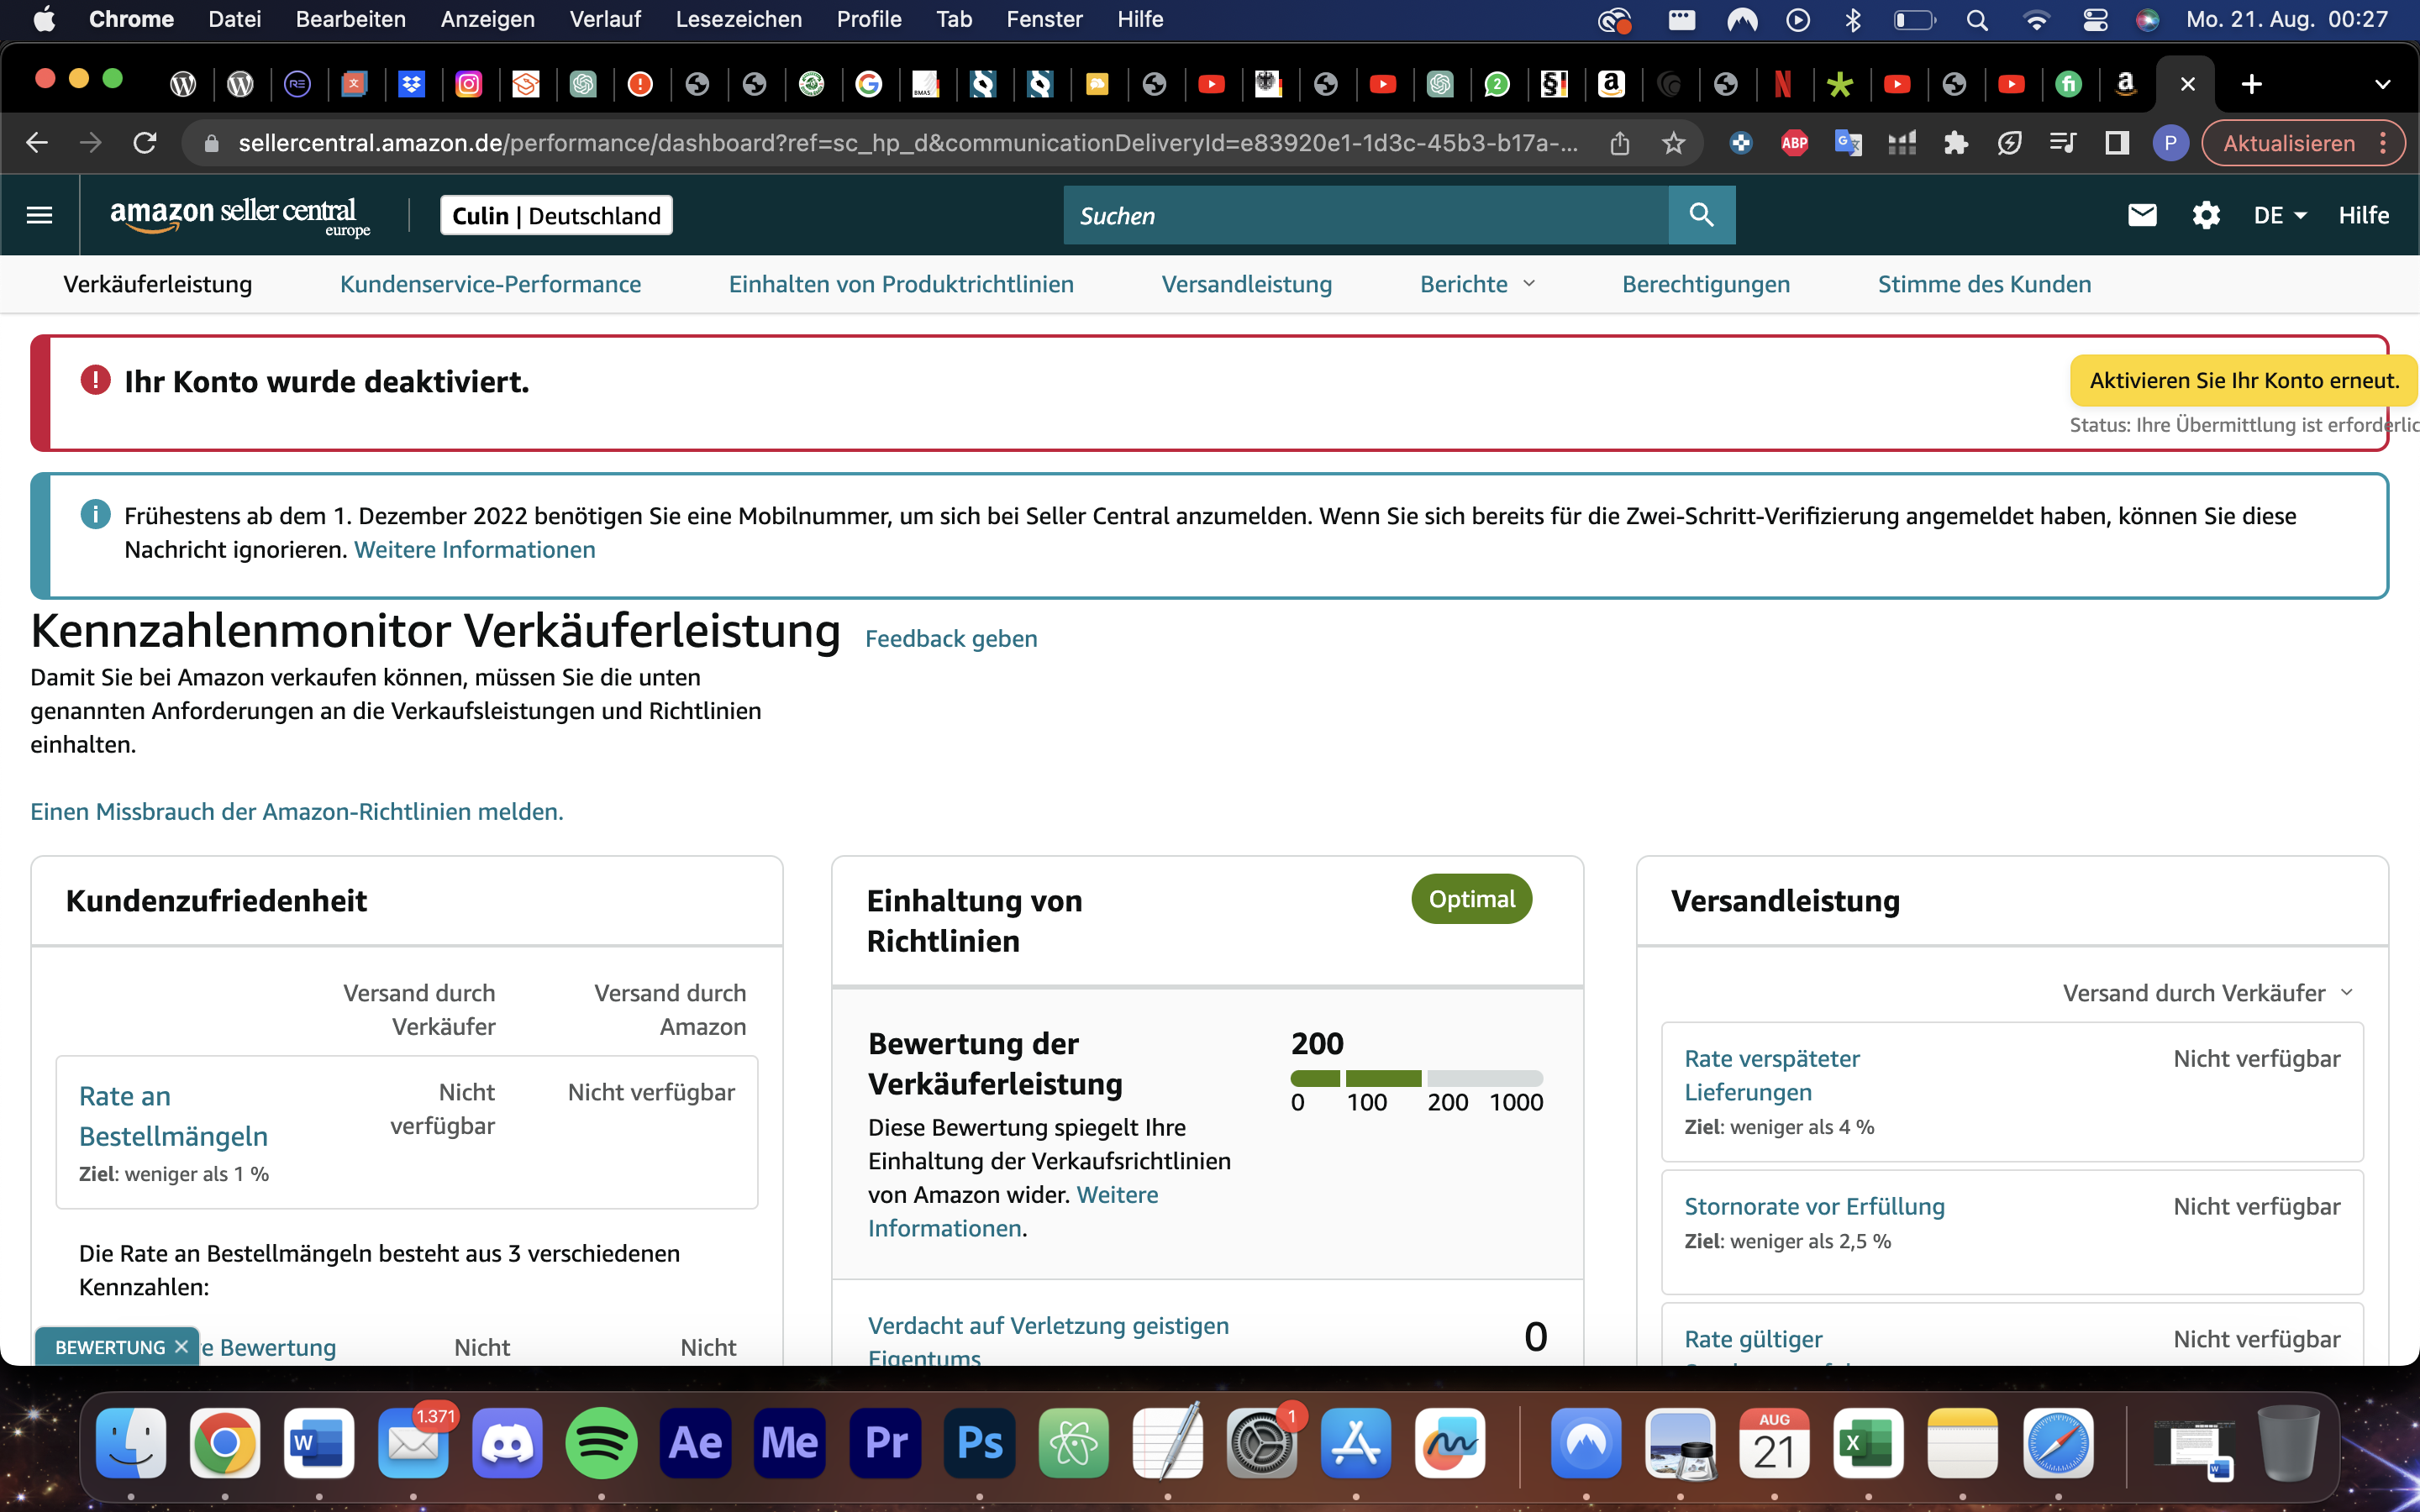Open the Versandleistung tab

(1246, 284)
